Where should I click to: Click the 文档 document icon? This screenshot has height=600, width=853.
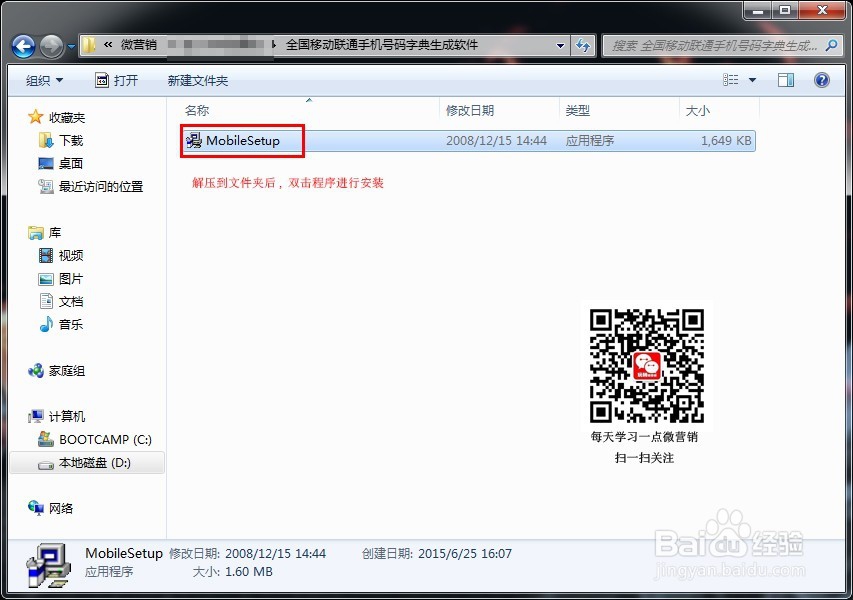tap(46, 301)
